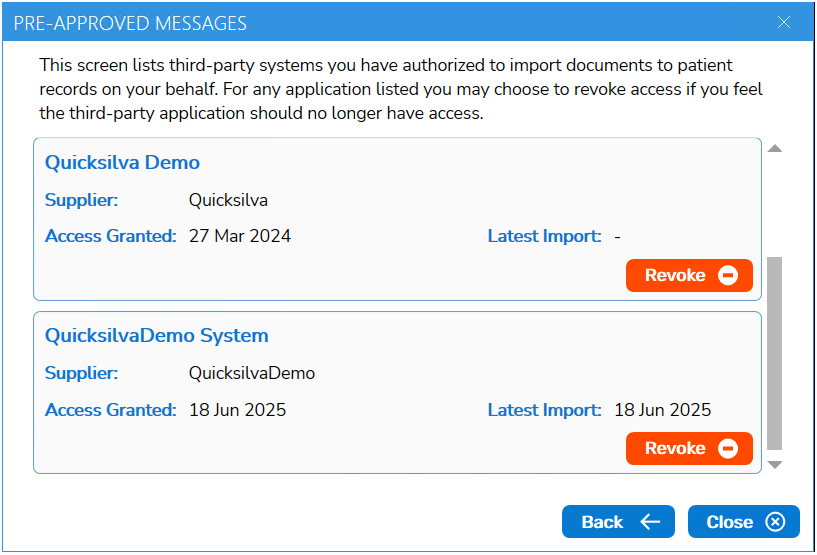Image resolution: width=817 pixels, height=555 pixels.
Task: Click the PRE-APPROVED MESSAGES title
Action: coord(130,23)
